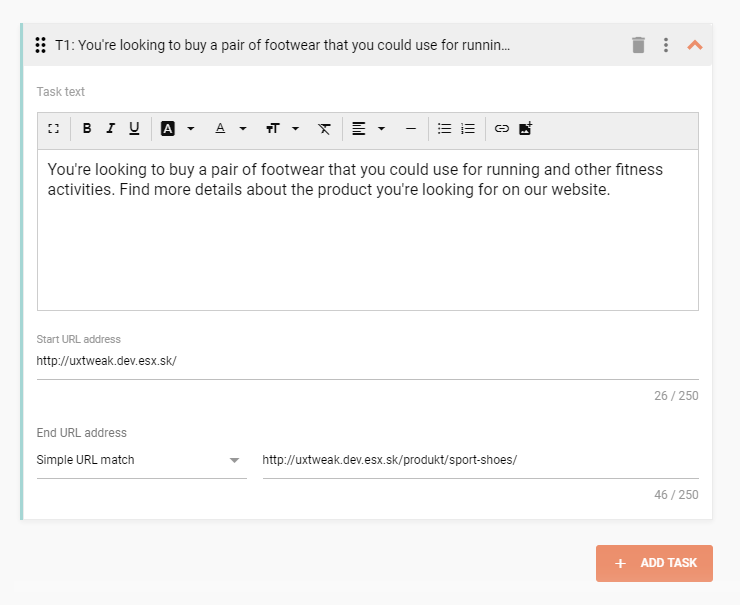This screenshot has height=605, width=740.
Task: Click the drag handle for task T1
Action: coord(41,45)
